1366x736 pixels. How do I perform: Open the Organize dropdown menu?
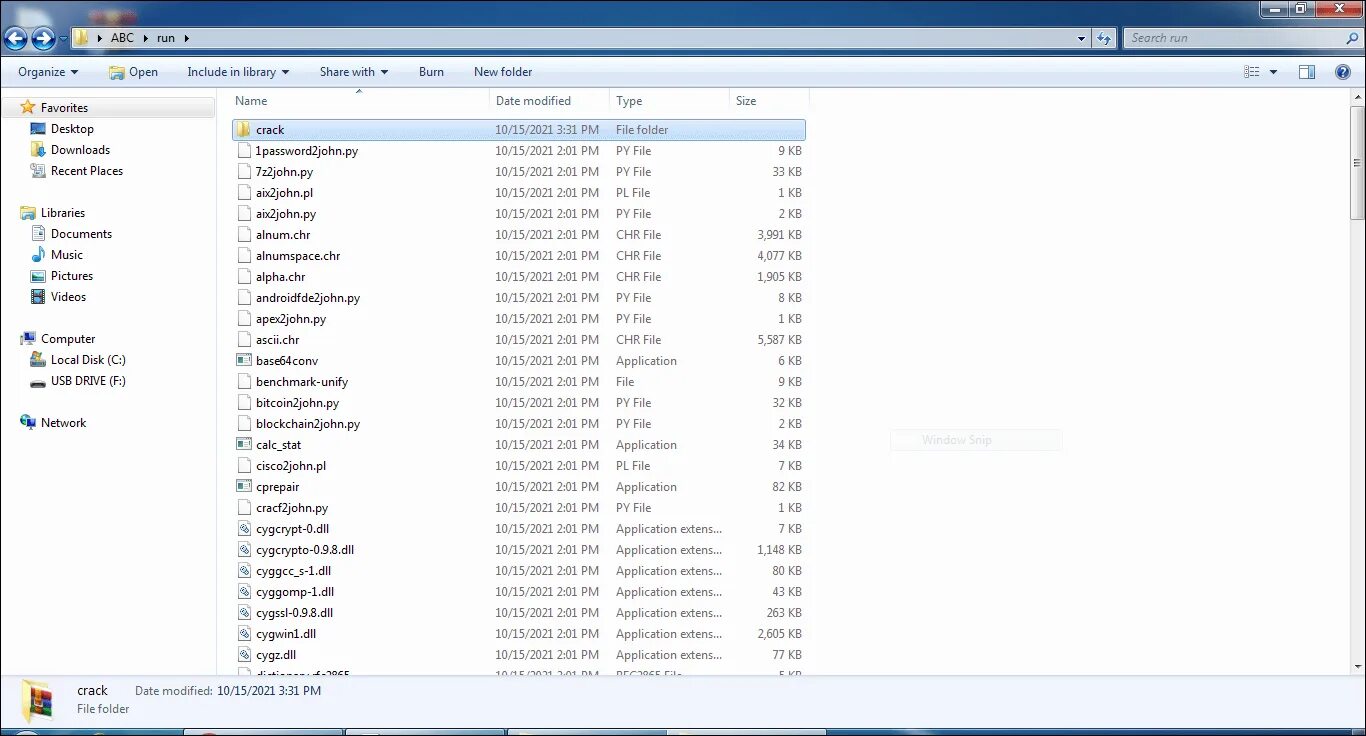(48, 72)
